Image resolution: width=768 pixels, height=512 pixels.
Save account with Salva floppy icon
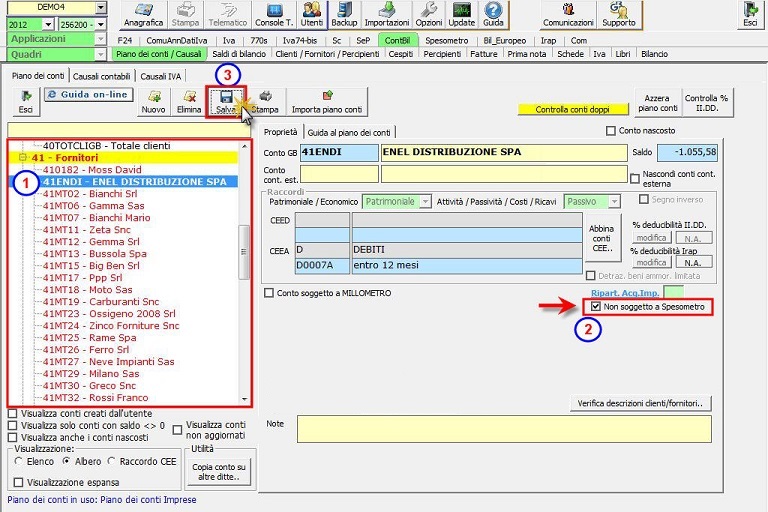226,102
